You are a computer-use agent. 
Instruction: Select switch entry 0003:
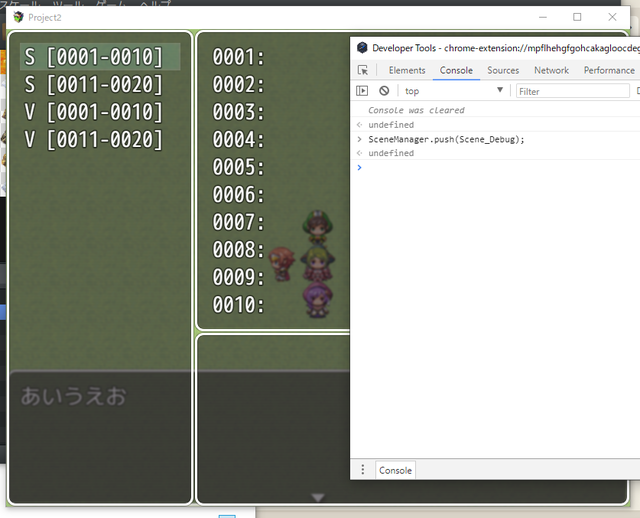238,111
